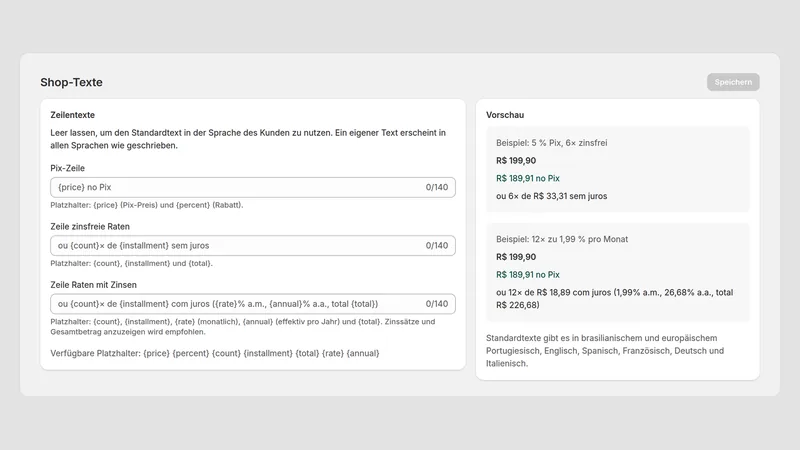
Task: Focus the Pix-Zeile input field
Action: click(x=253, y=187)
